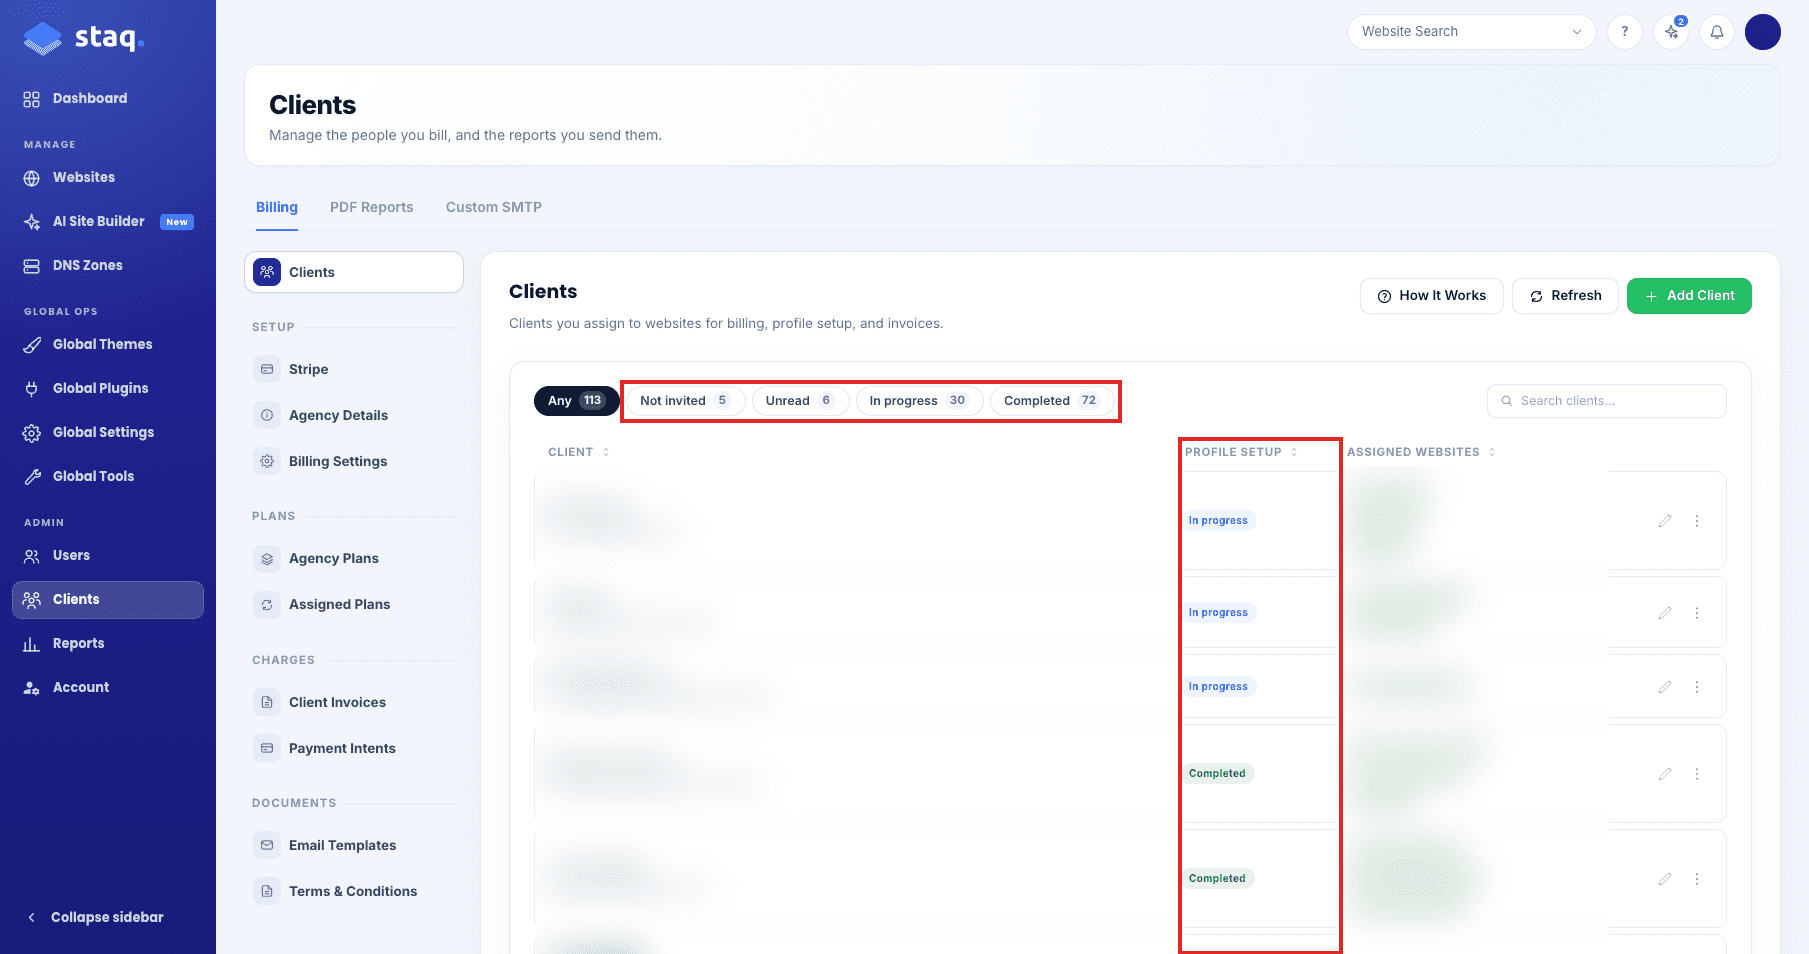The width and height of the screenshot is (1809, 954).
Task: Click the Search clients input field
Action: point(1606,401)
